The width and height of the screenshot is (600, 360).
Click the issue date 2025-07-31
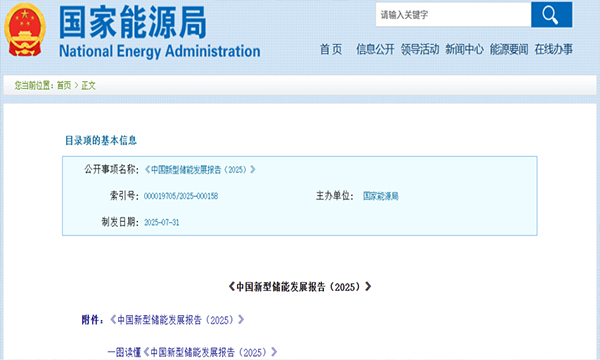161,222
